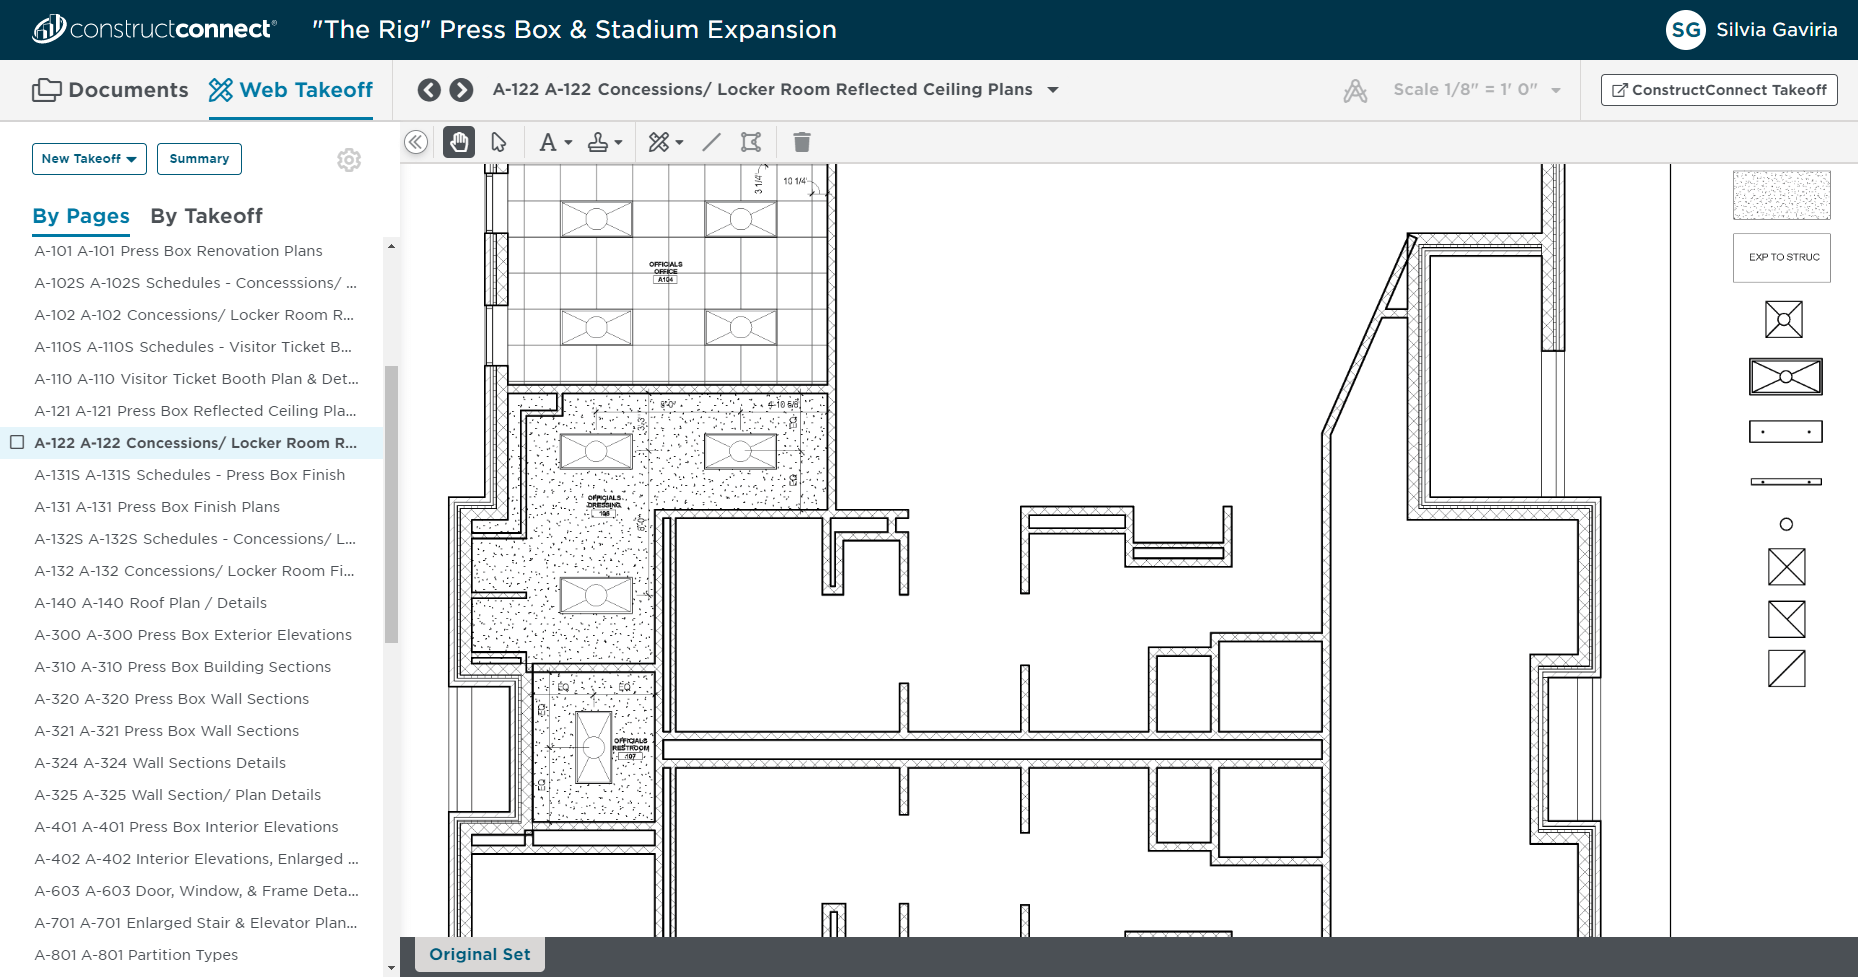
Task: Open the measurement tools menu
Action: coord(665,142)
